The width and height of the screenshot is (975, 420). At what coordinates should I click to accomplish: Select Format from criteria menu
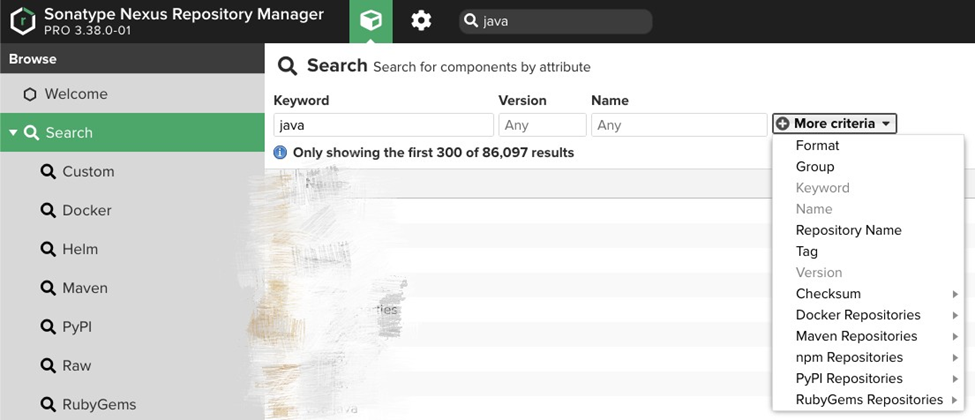point(817,146)
